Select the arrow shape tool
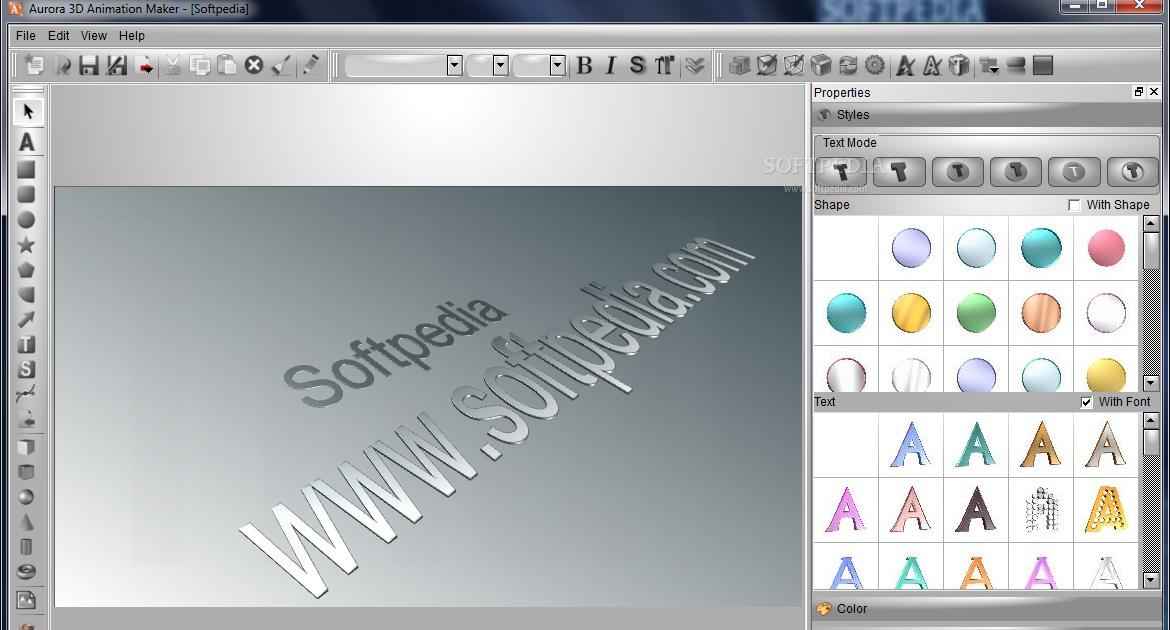 click(26, 319)
